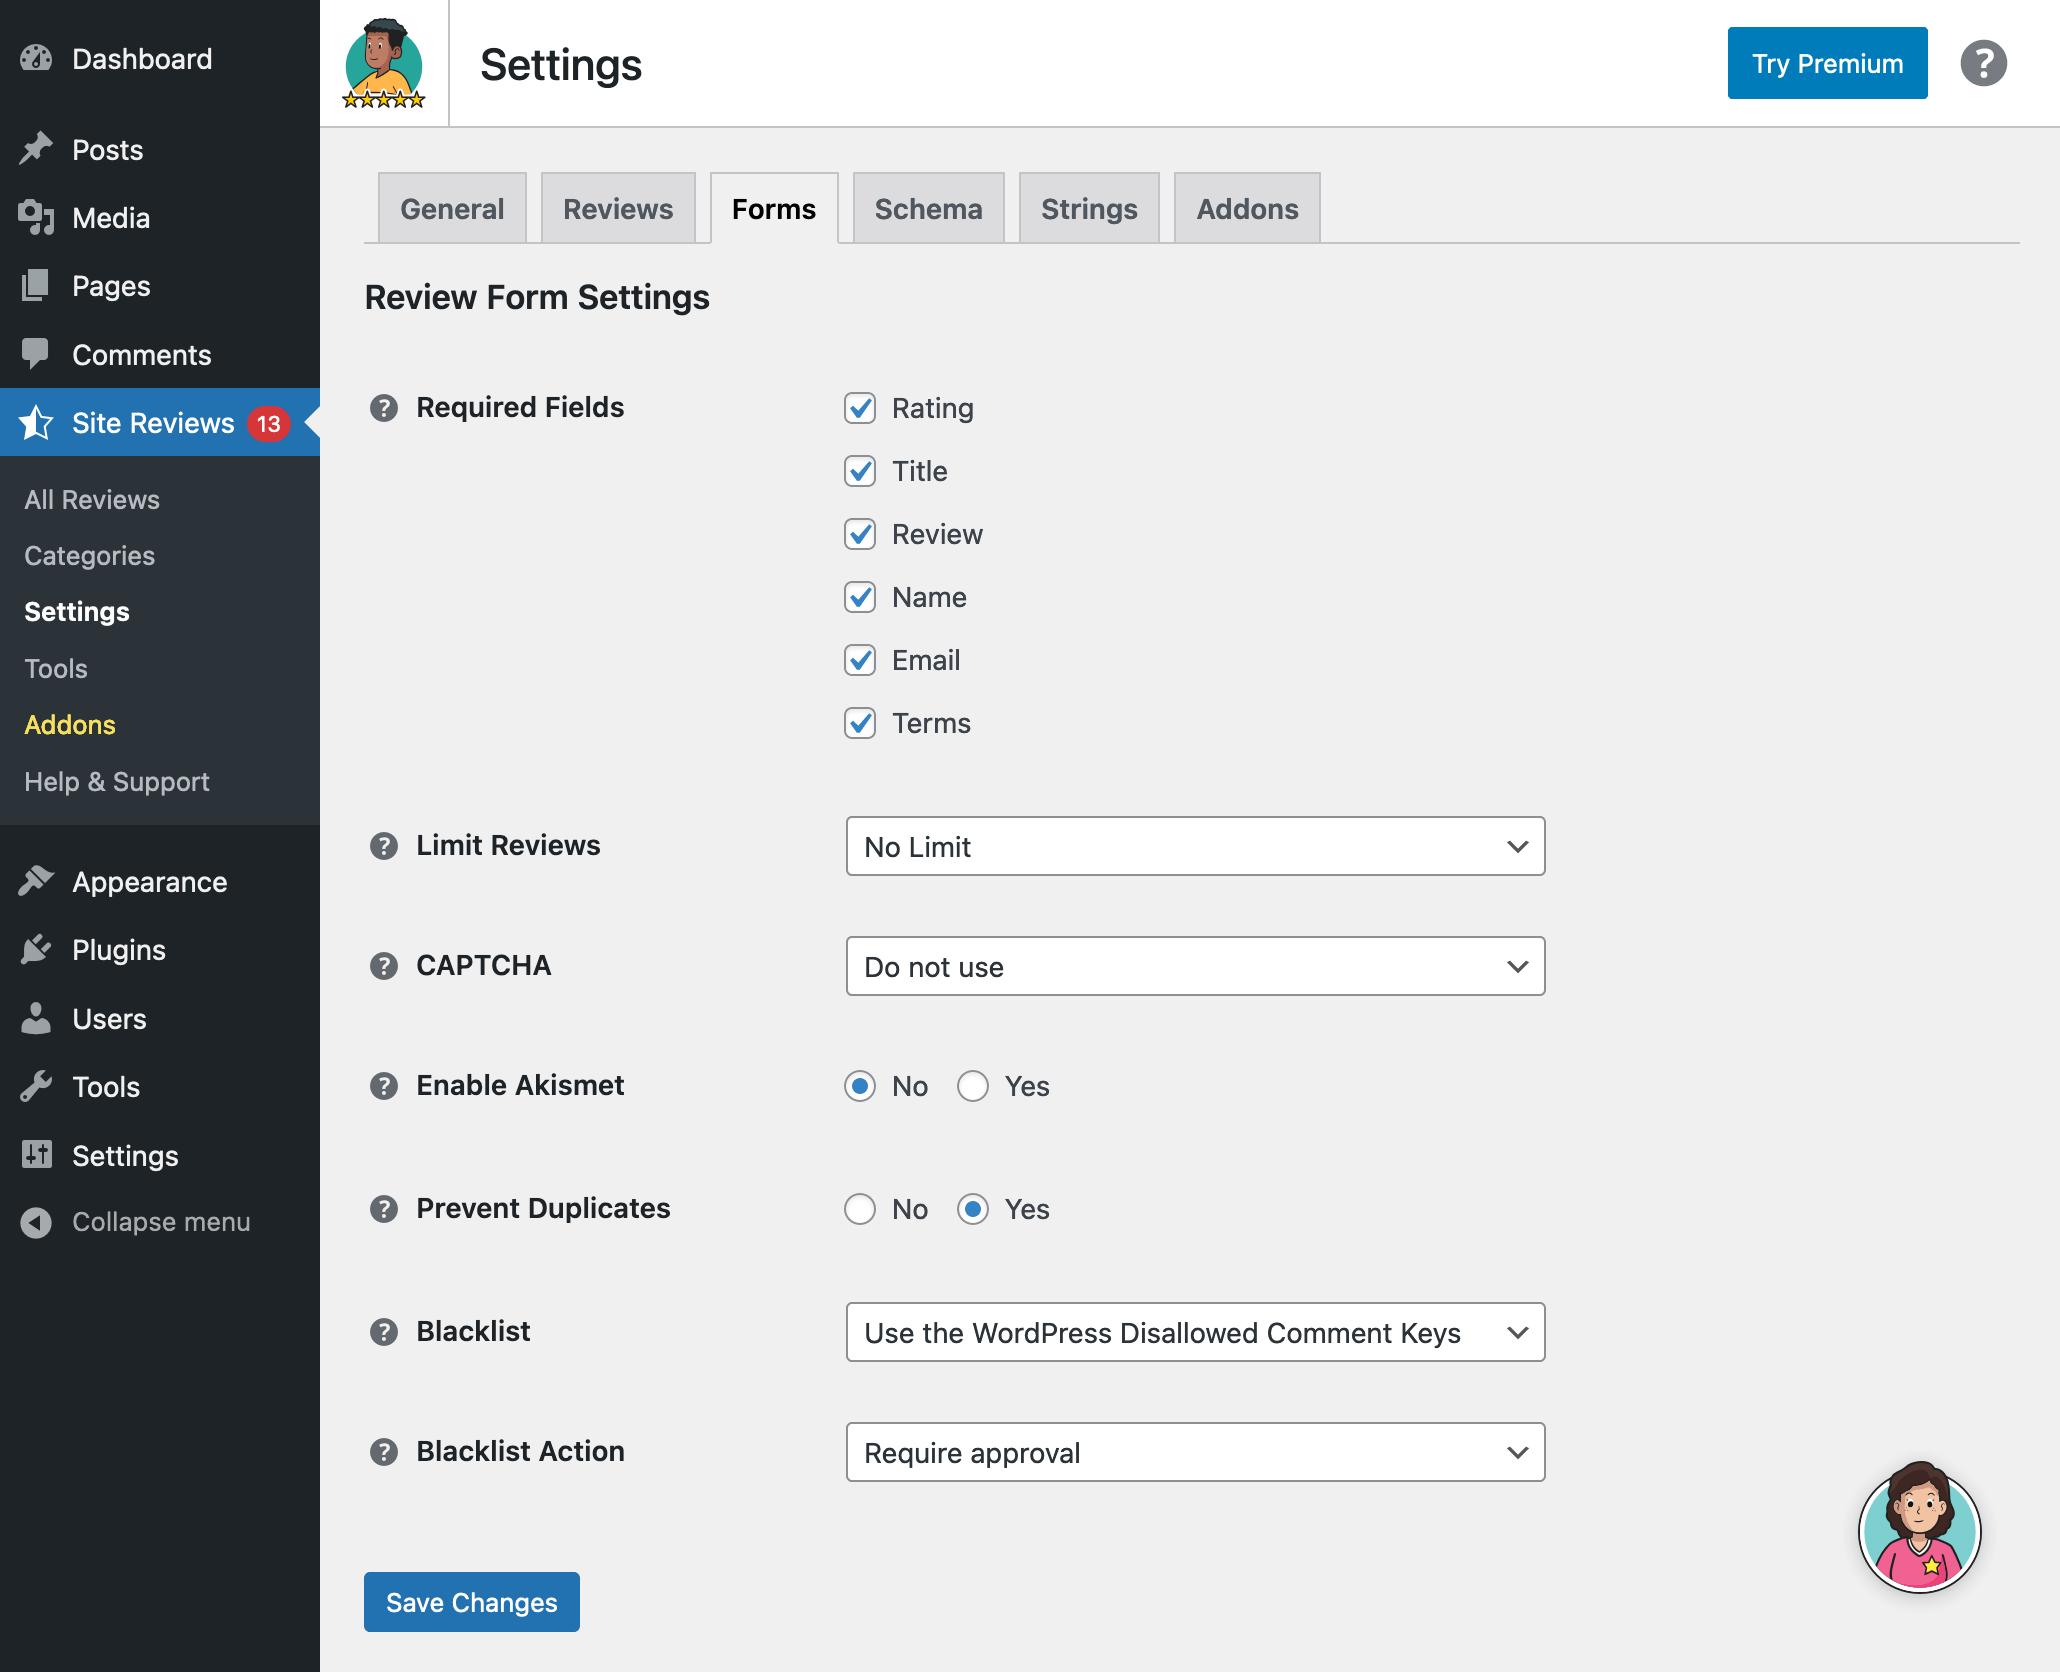Click the Try Premium button
Screen dimensions: 2060x1672
point(1827,63)
